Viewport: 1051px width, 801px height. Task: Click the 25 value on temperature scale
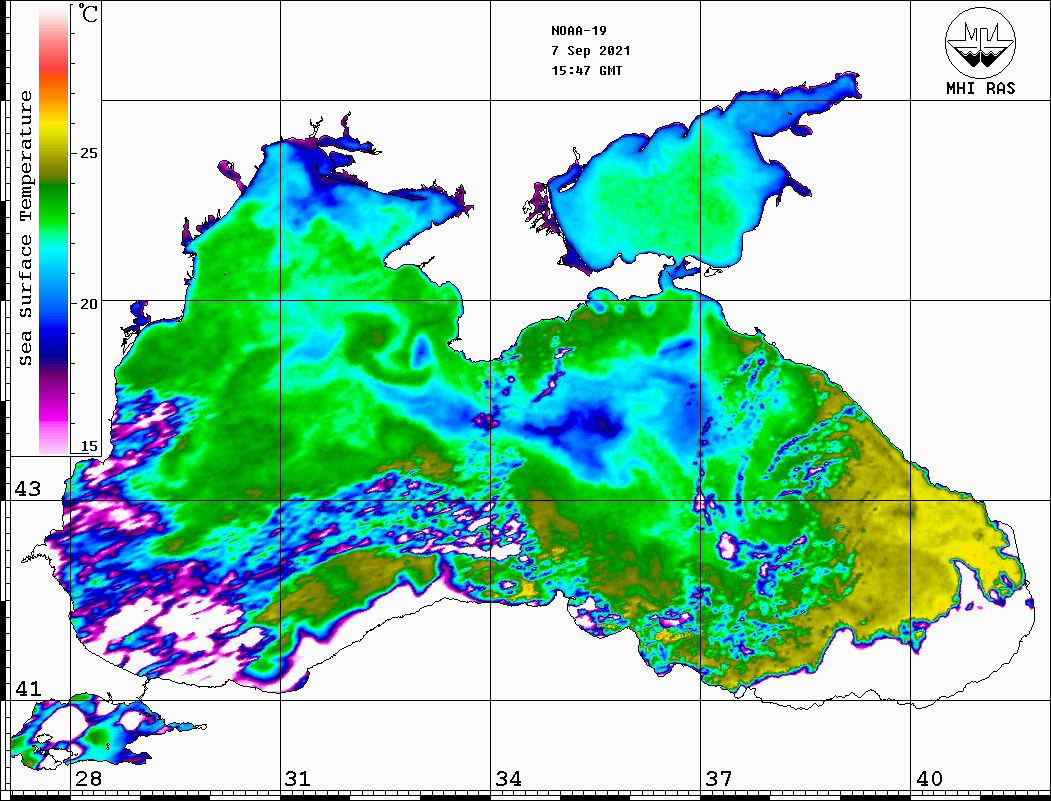[x=88, y=153]
